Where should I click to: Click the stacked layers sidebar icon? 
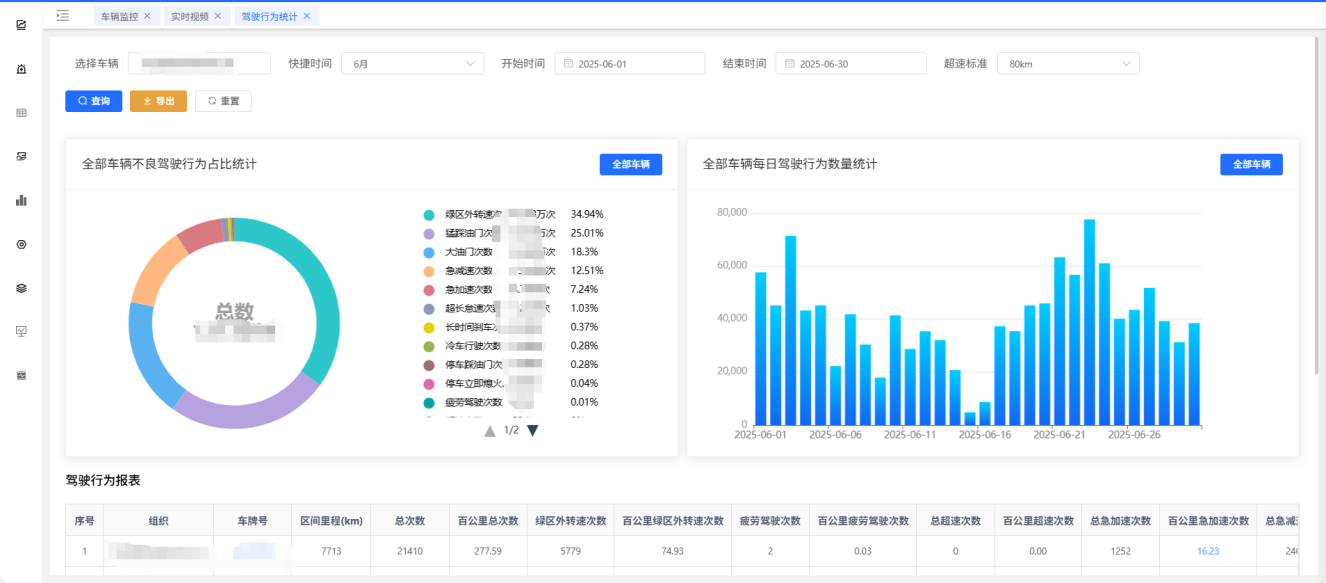(21, 288)
